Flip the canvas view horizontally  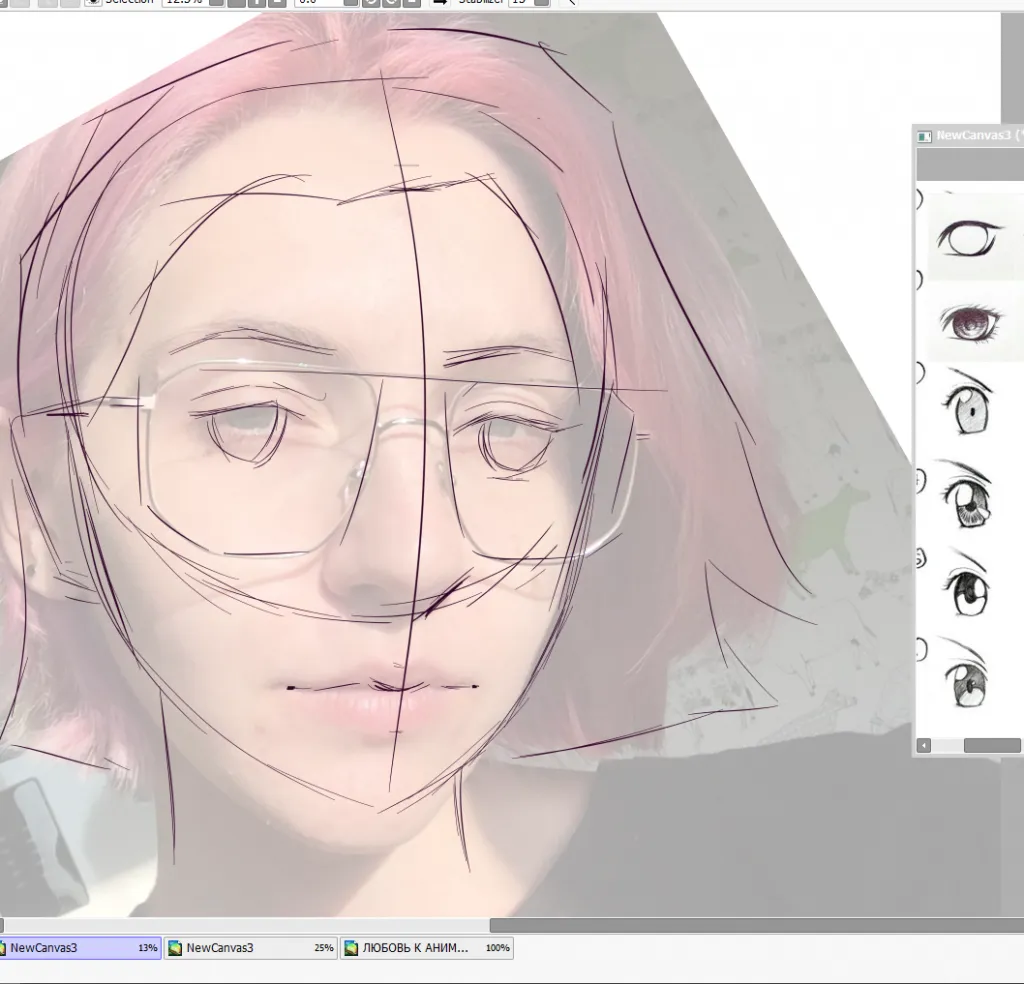point(441,2)
